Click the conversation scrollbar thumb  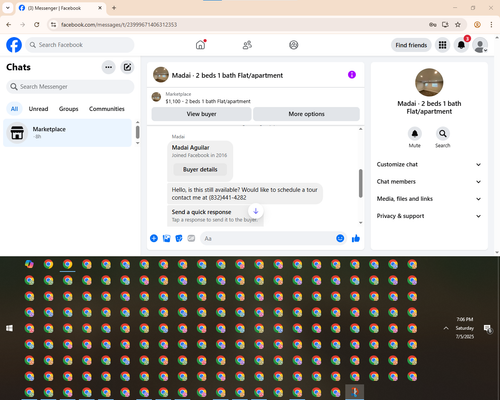(360, 183)
